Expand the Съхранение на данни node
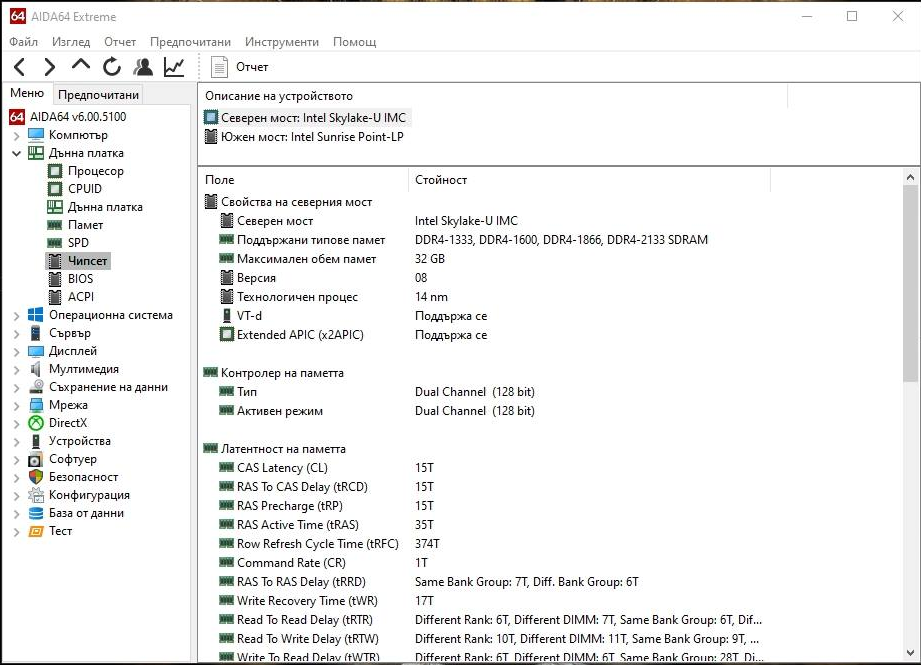921x665 pixels. tap(16, 388)
